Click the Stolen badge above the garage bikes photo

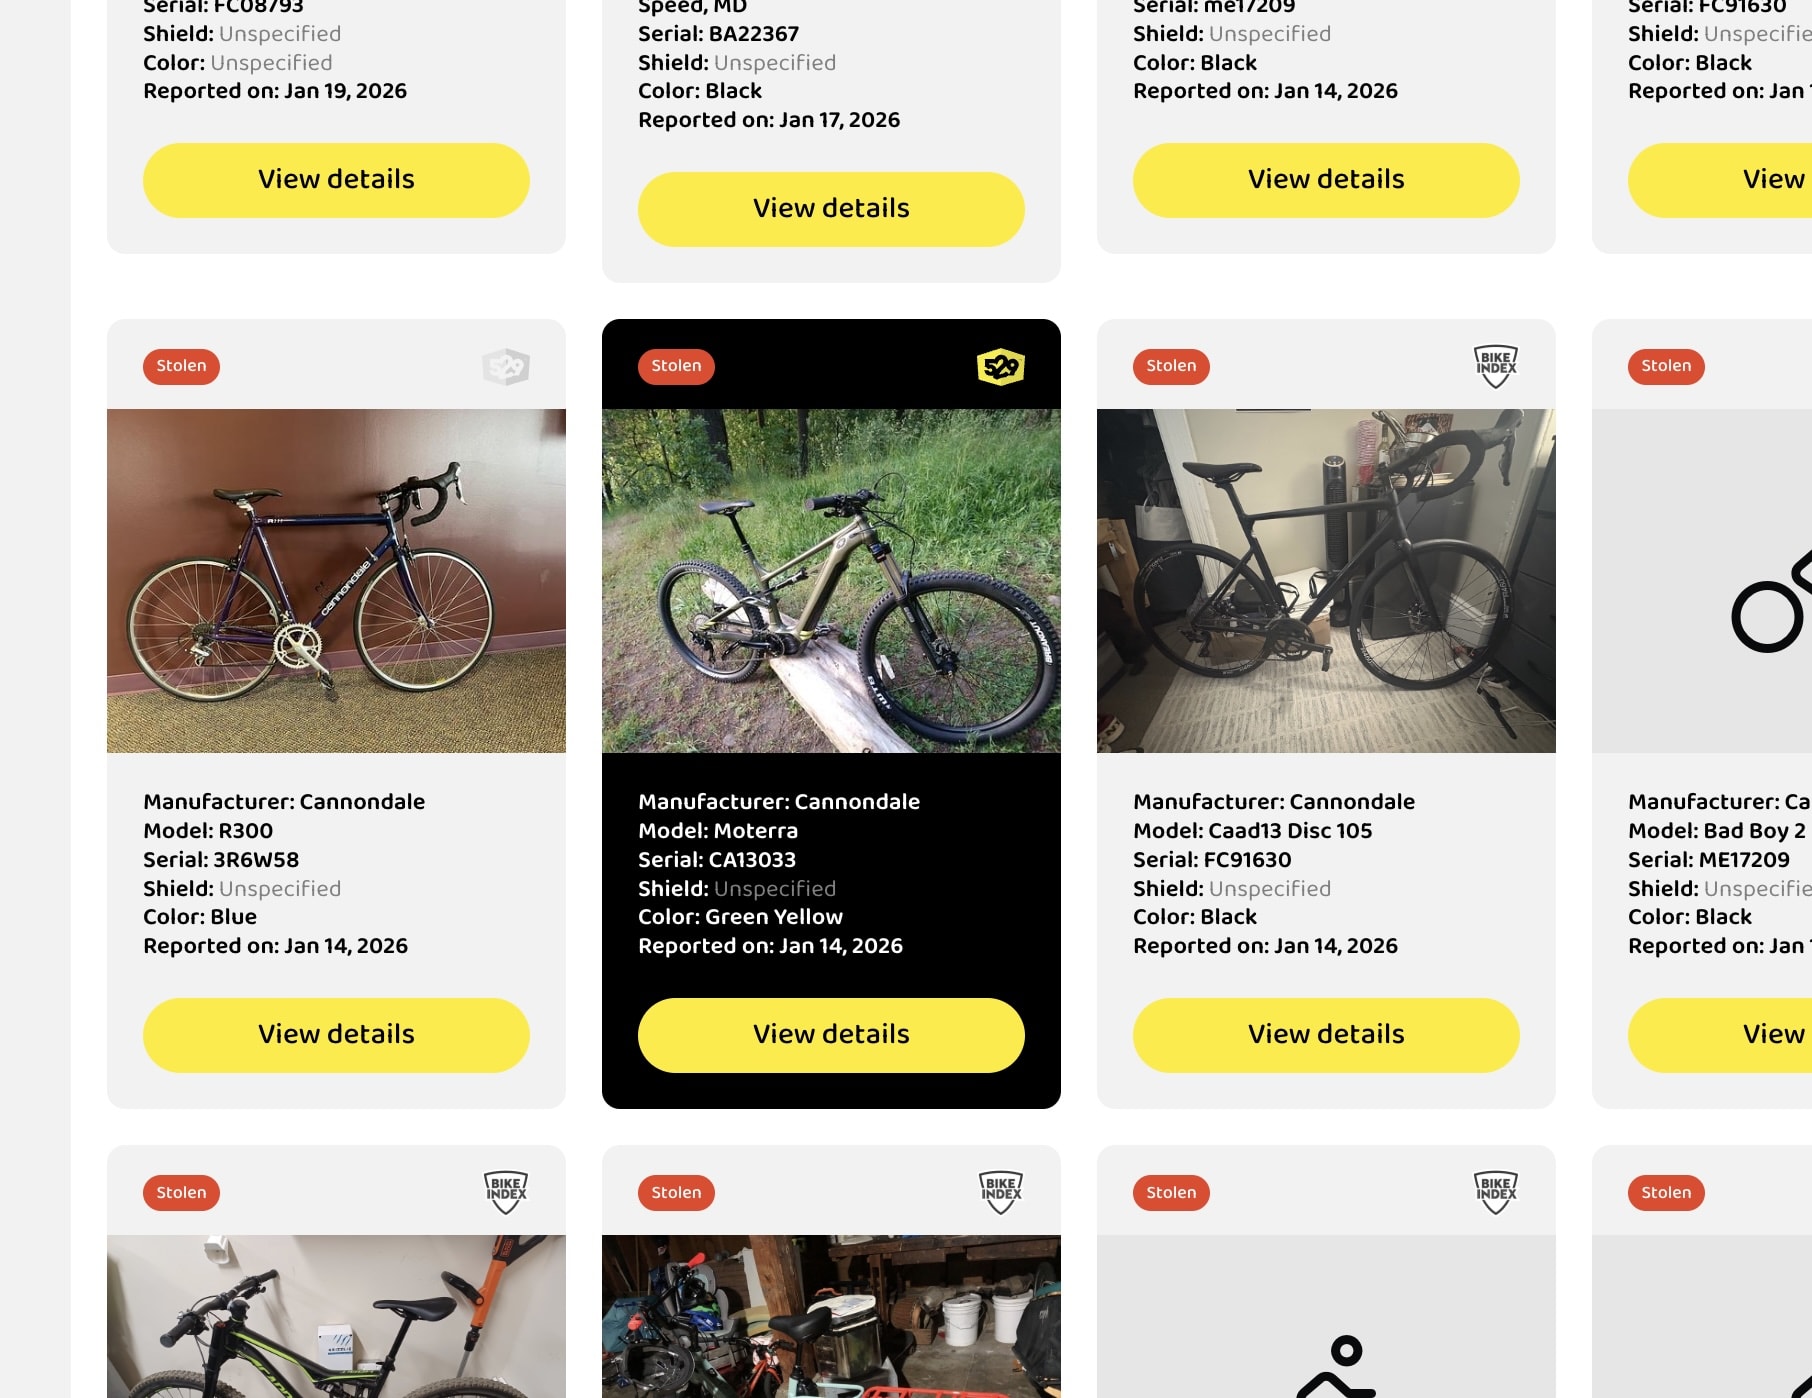(x=675, y=1192)
